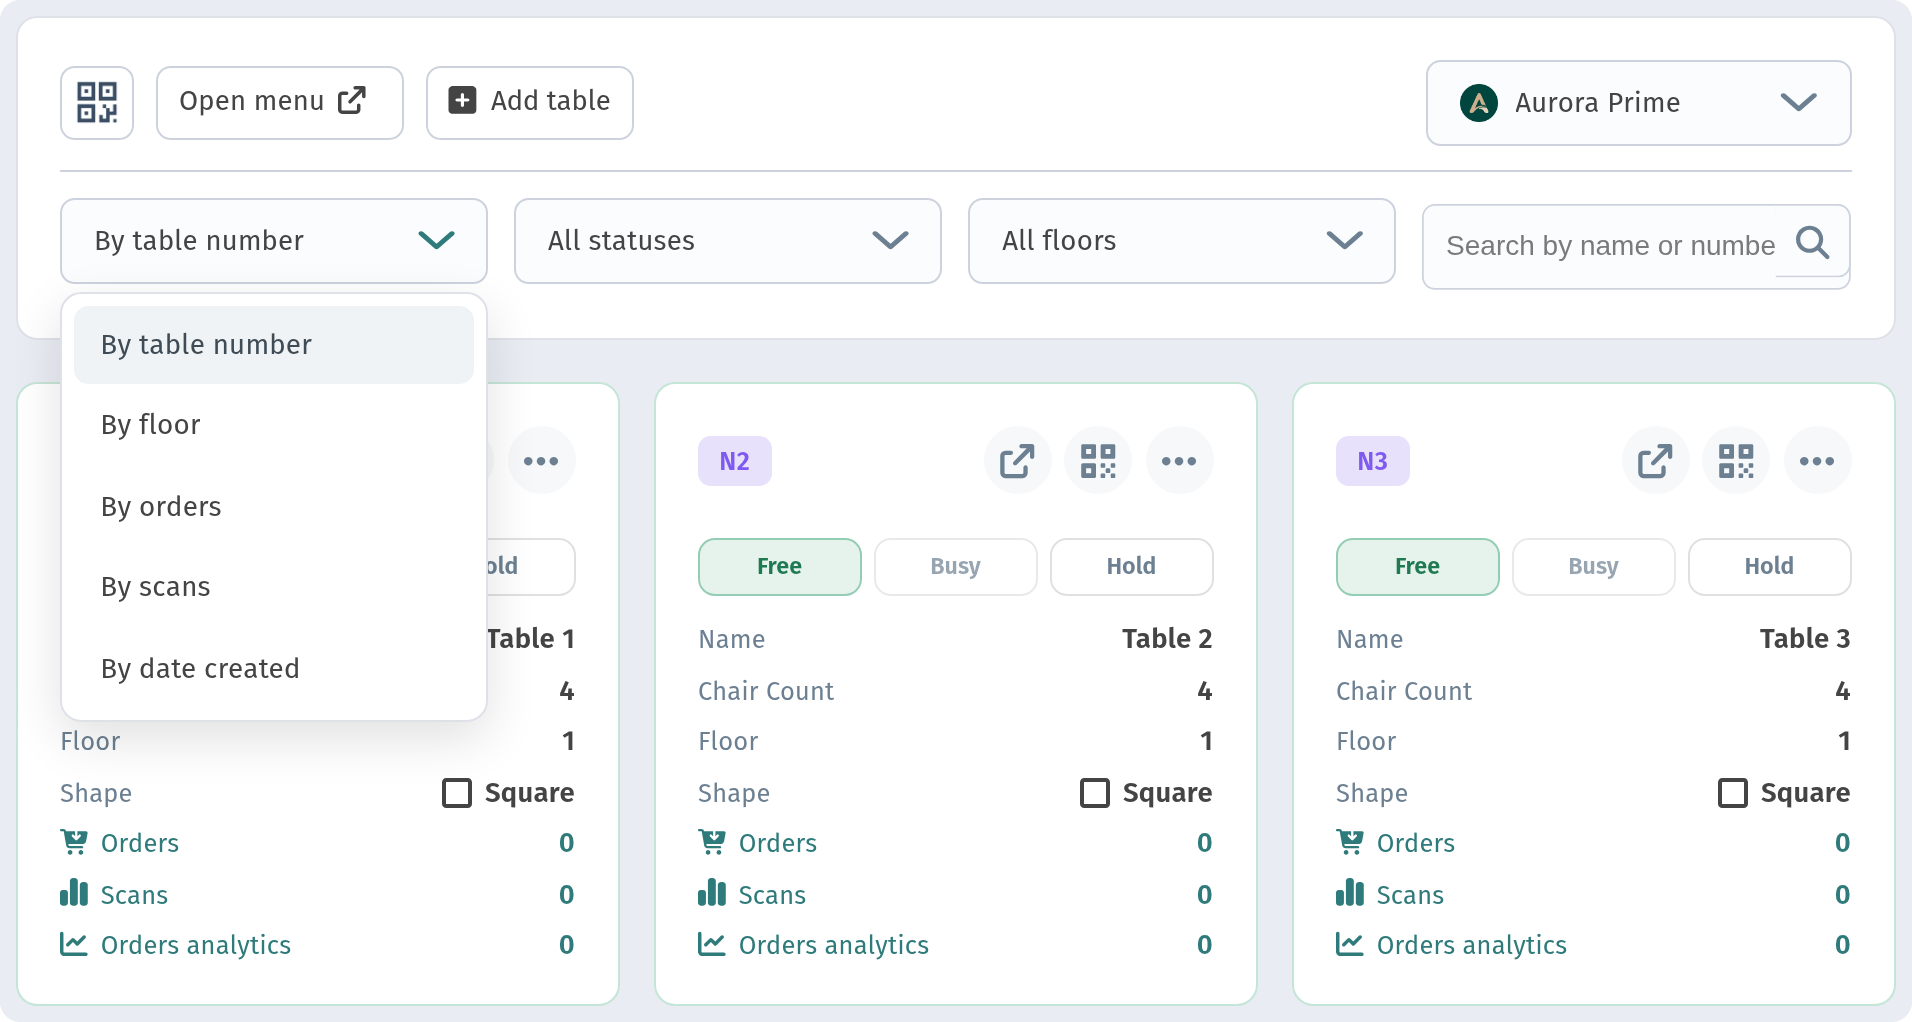
Task: Click Table 3 scans bar chart icon
Action: pyautogui.click(x=1350, y=892)
